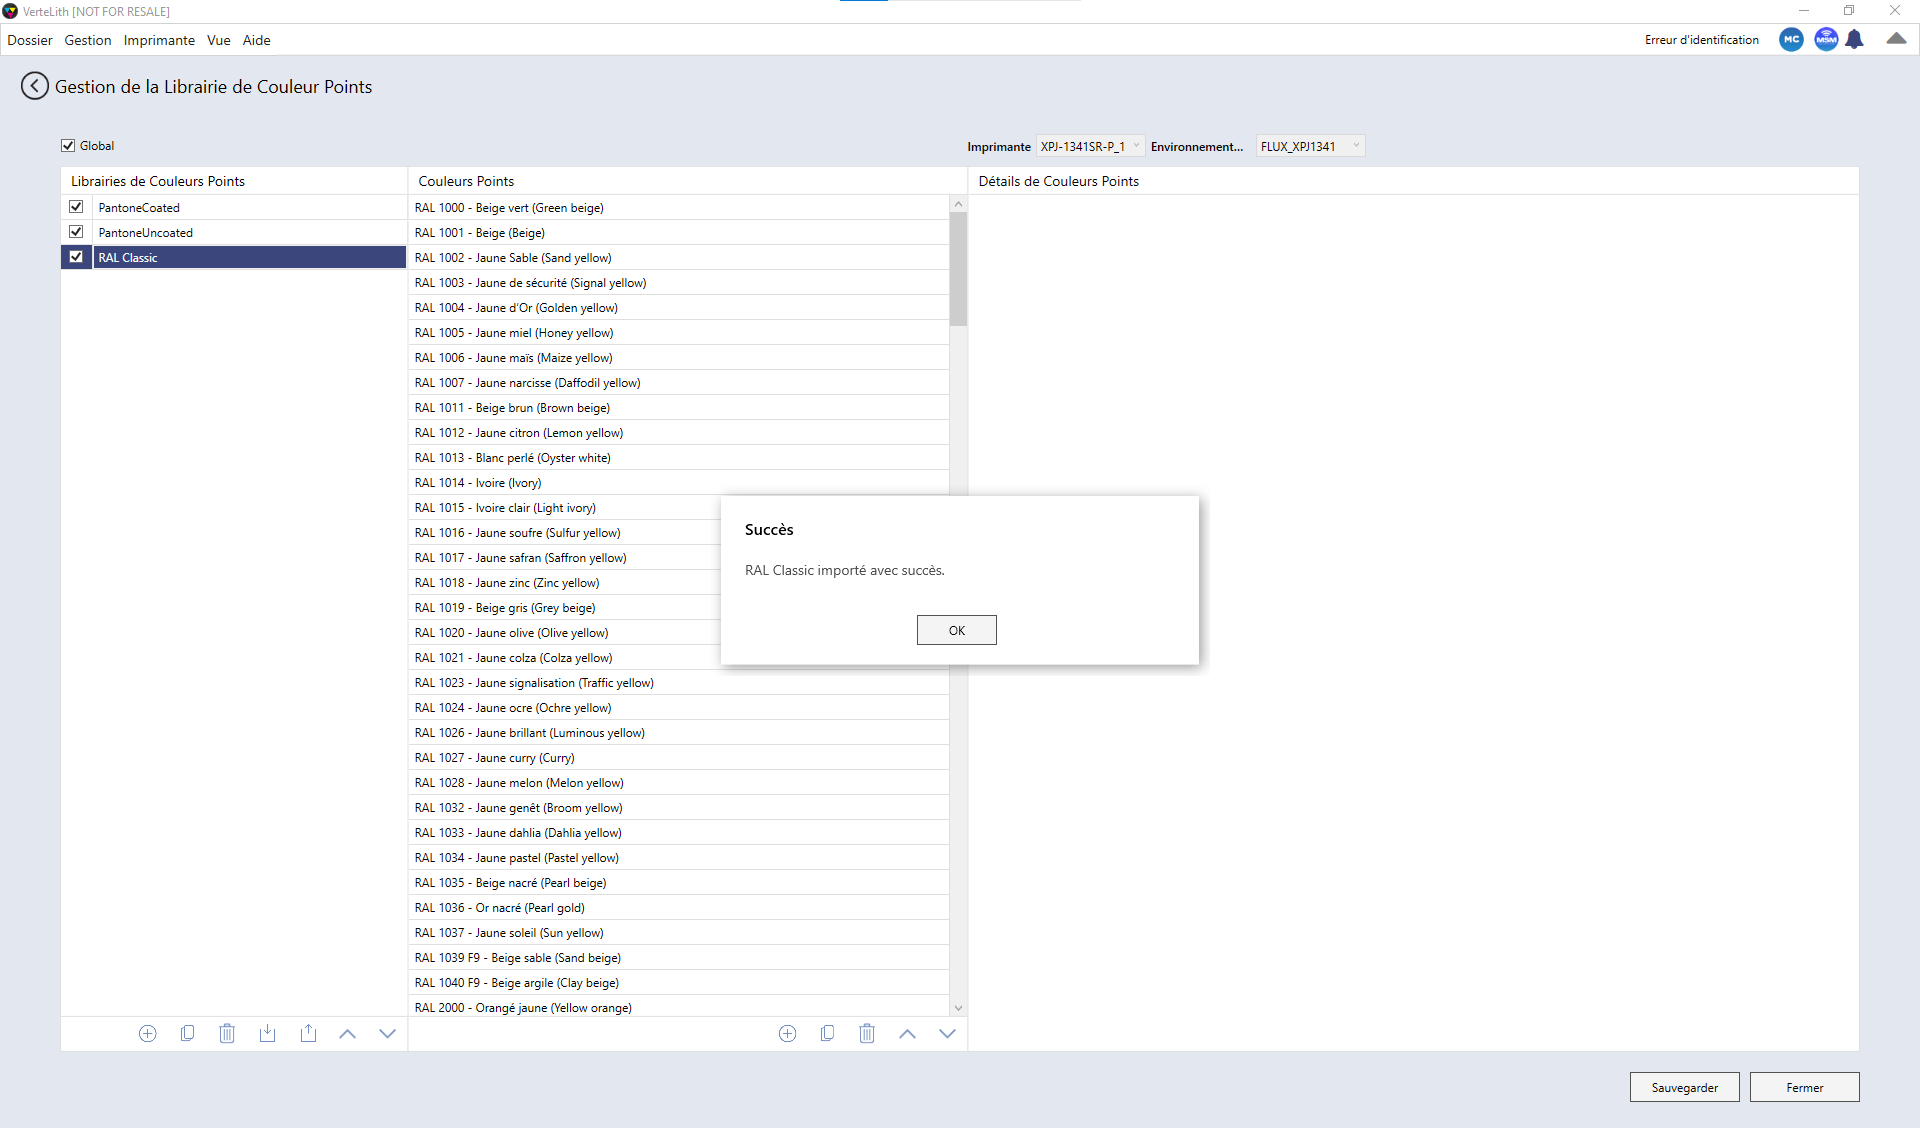Uncheck the PantoneUncoated library checkbox
The image size is (1920, 1128).
pyautogui.click(x=76, y=232)
